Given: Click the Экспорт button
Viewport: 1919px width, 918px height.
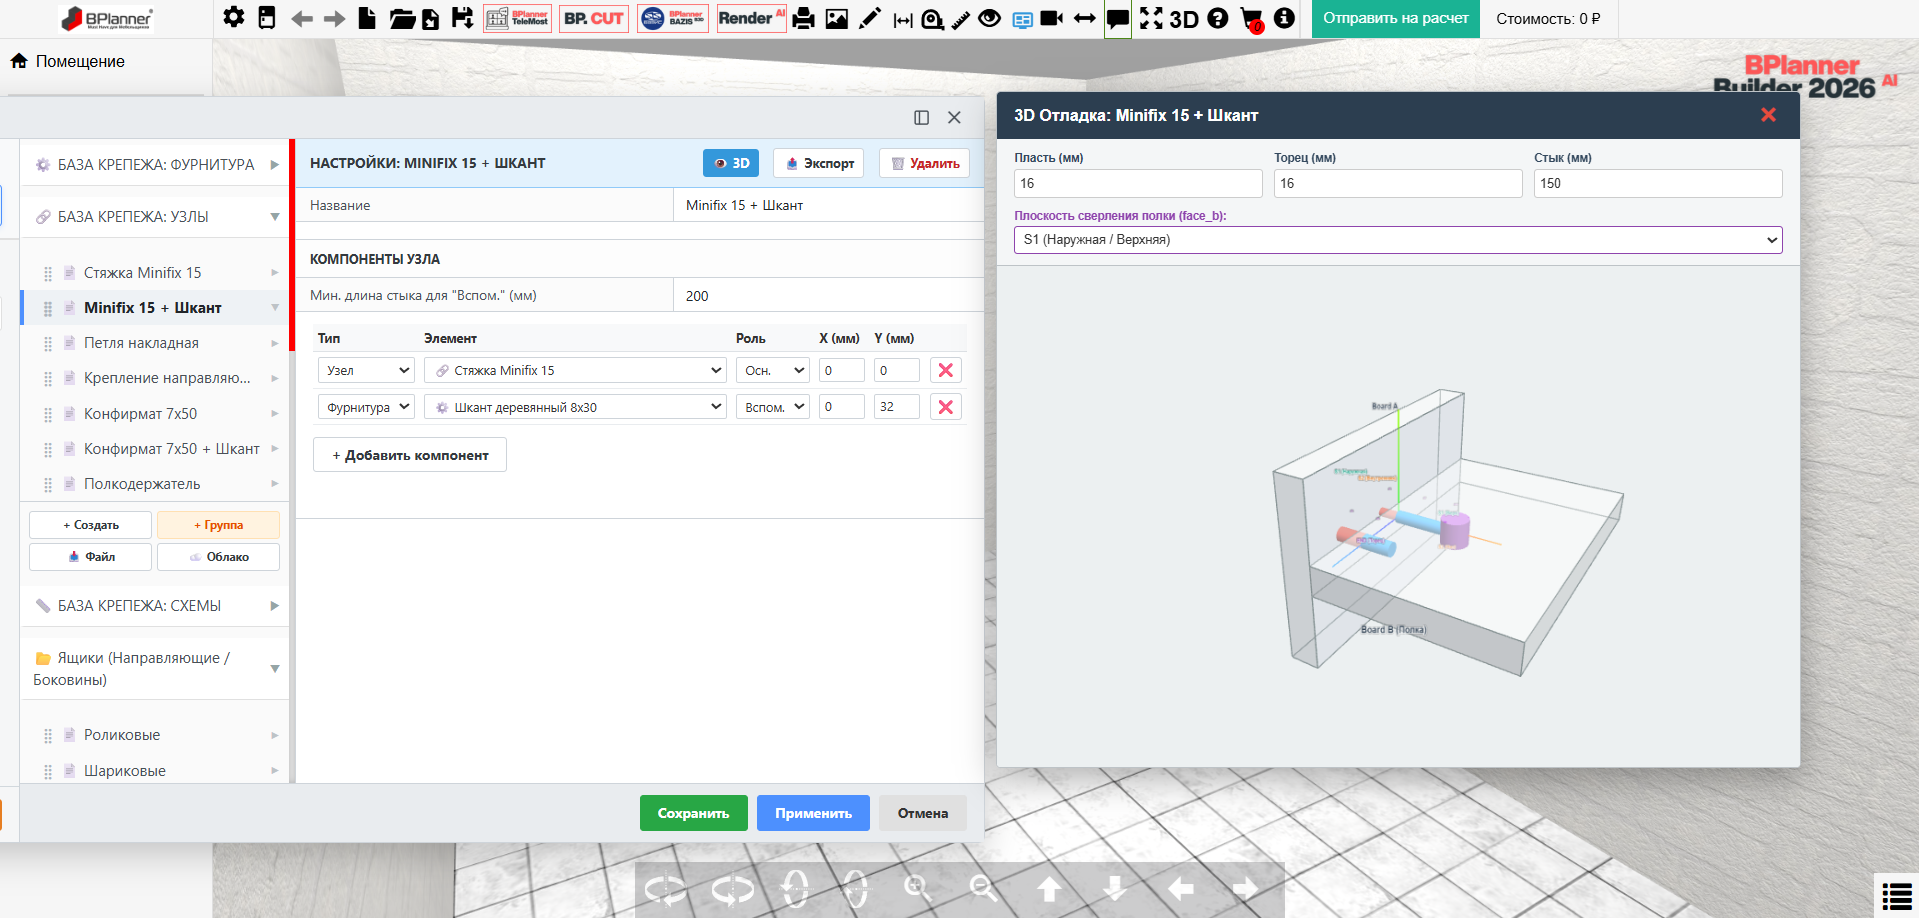Looking at the screenshot, I should pos(820,163).
